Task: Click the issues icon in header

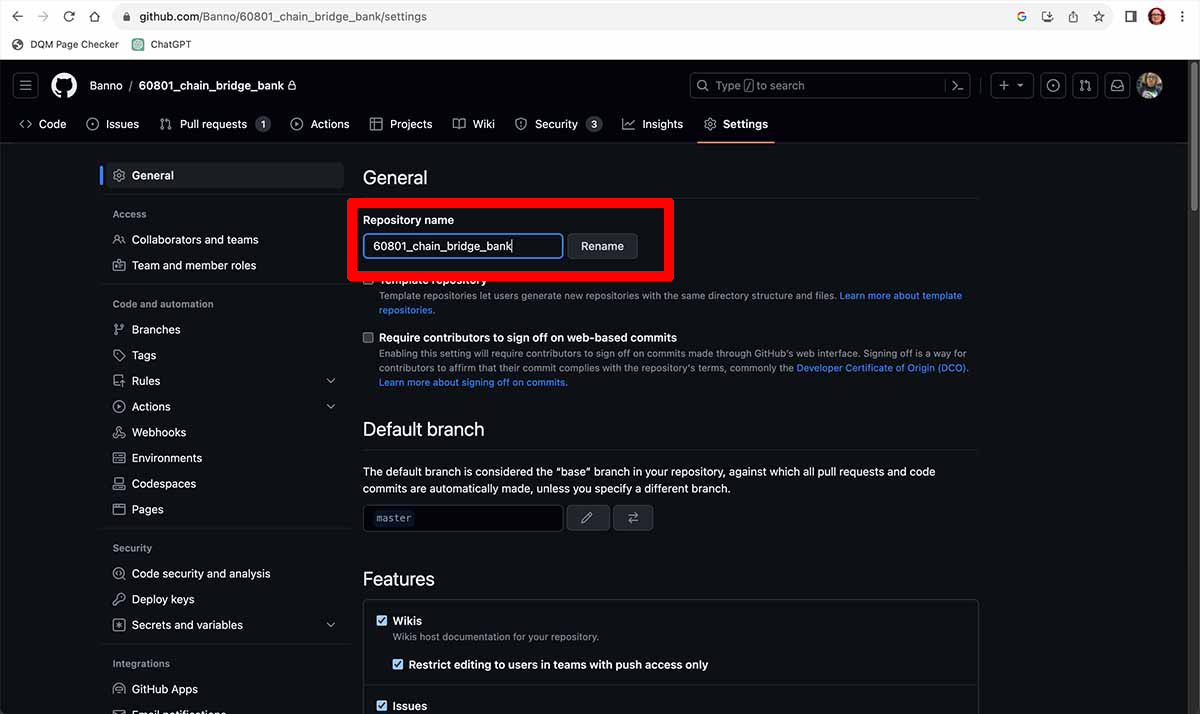Action: 1053,86
